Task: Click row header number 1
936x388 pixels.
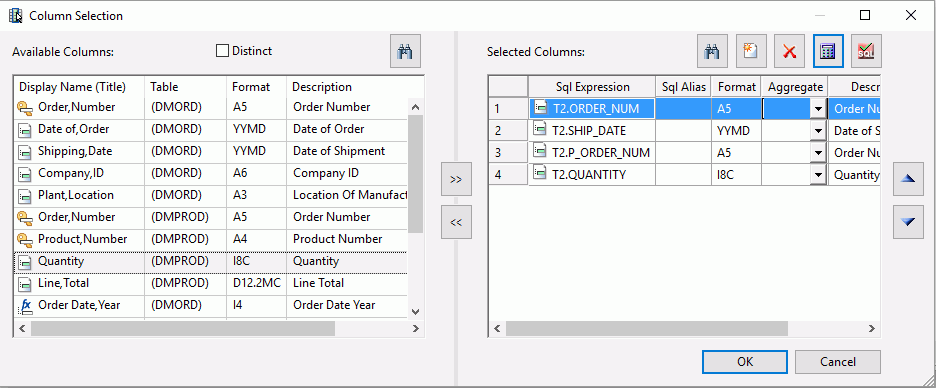Action: (508, 109)
